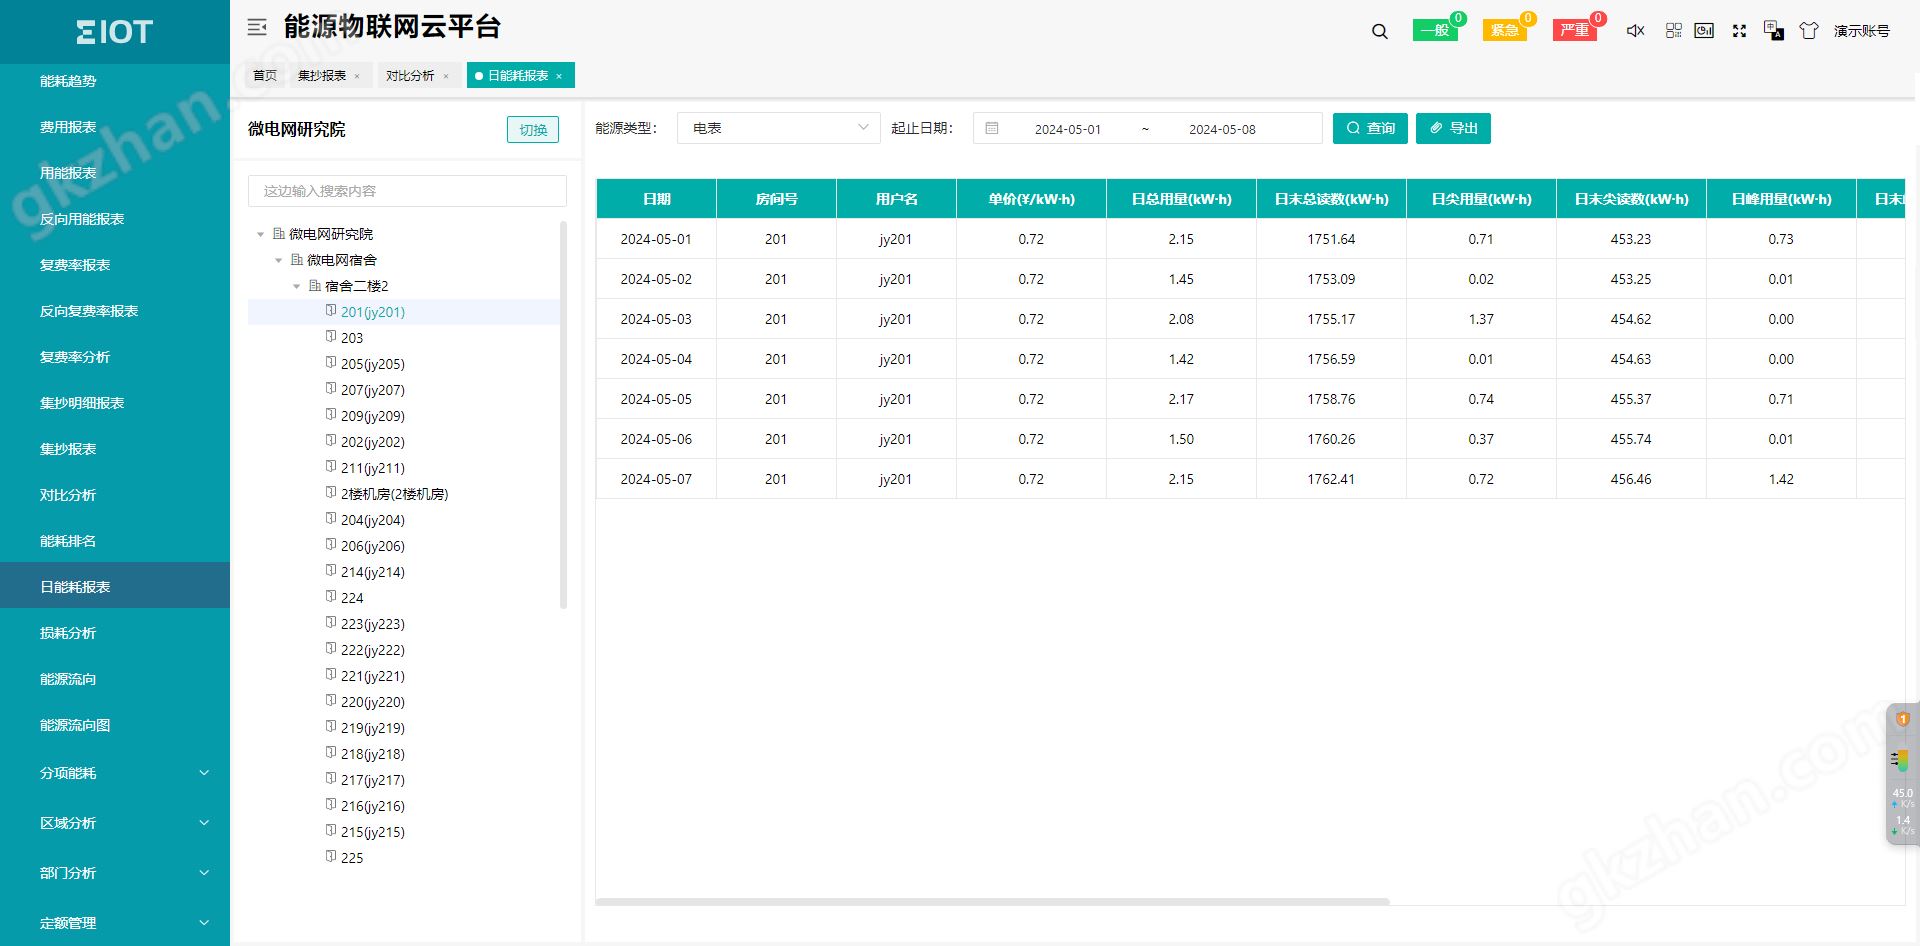This screenshot has width=1920, height=946.
Task: Select room 203 in tree
Action: [x=352, y=338]
